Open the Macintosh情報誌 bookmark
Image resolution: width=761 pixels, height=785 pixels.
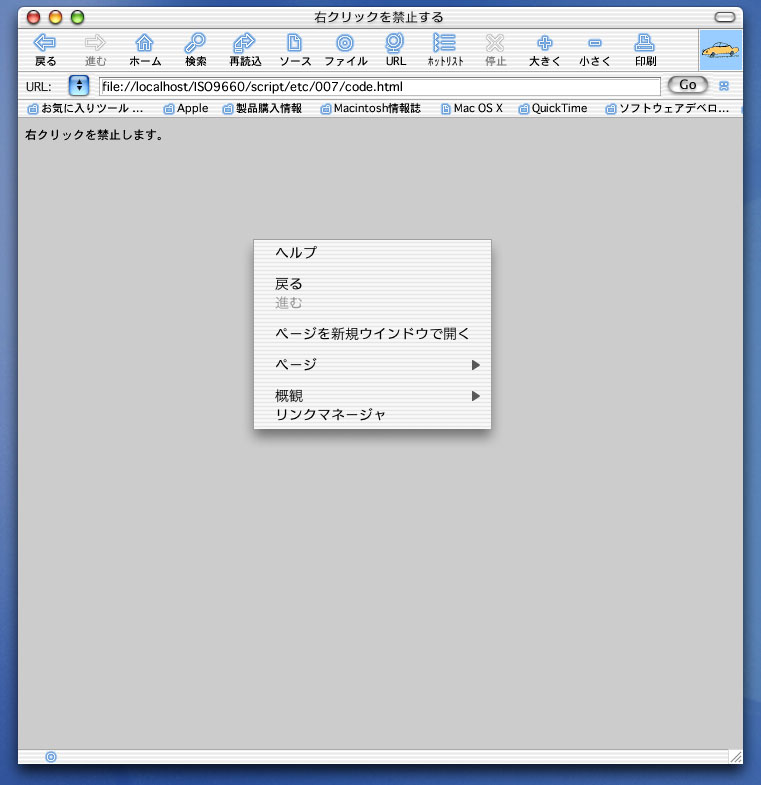(x=371, y=109)
